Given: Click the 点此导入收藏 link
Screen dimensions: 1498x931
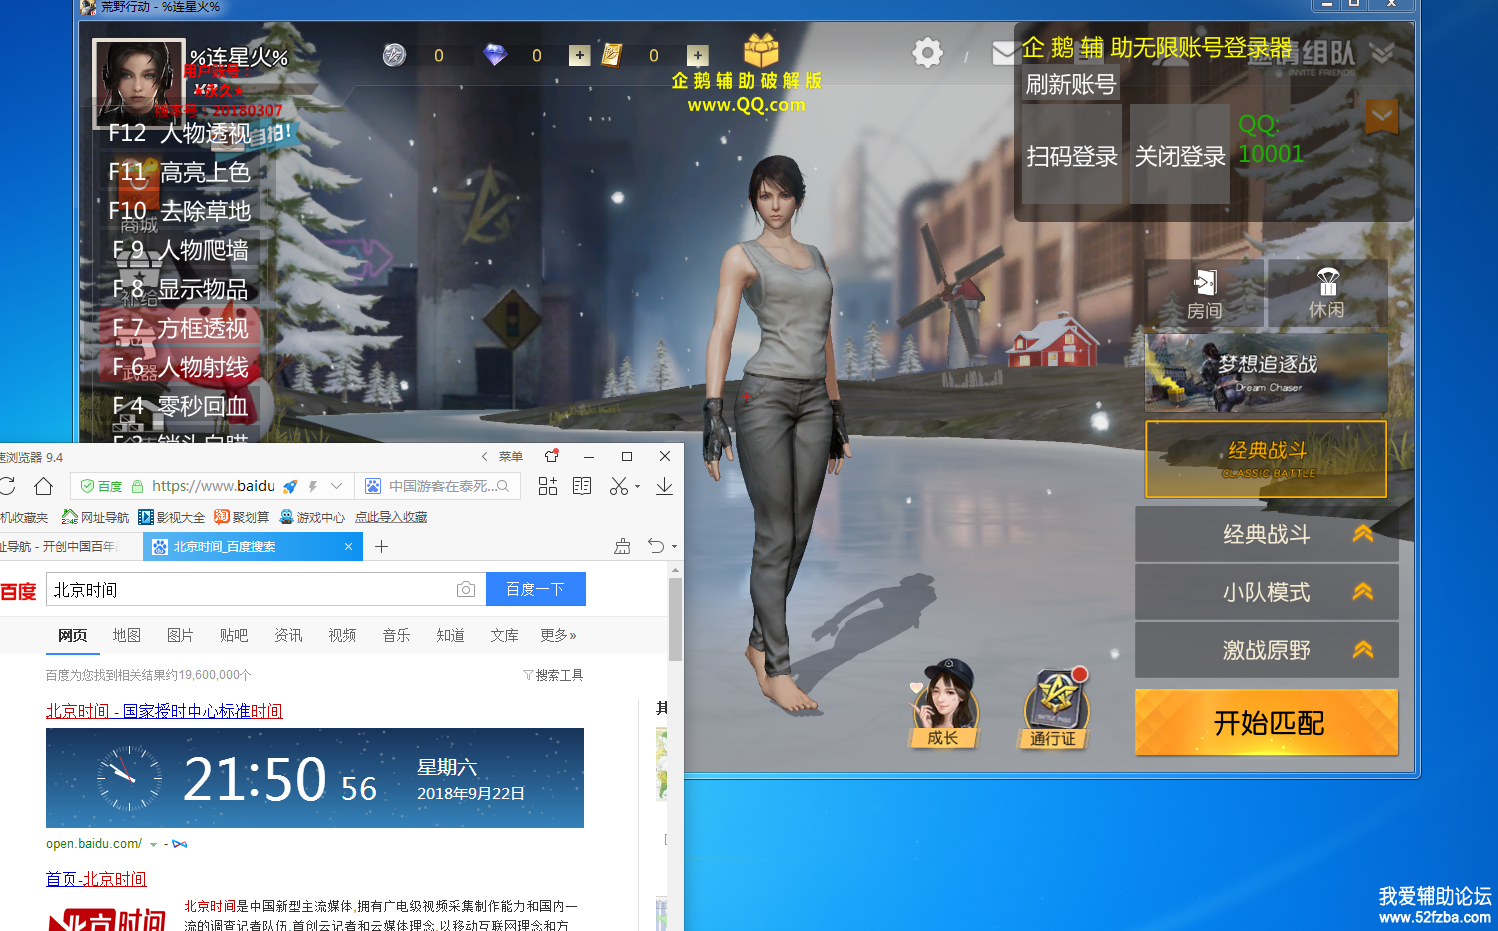Looking at the screenshot, I should (391, 517).
